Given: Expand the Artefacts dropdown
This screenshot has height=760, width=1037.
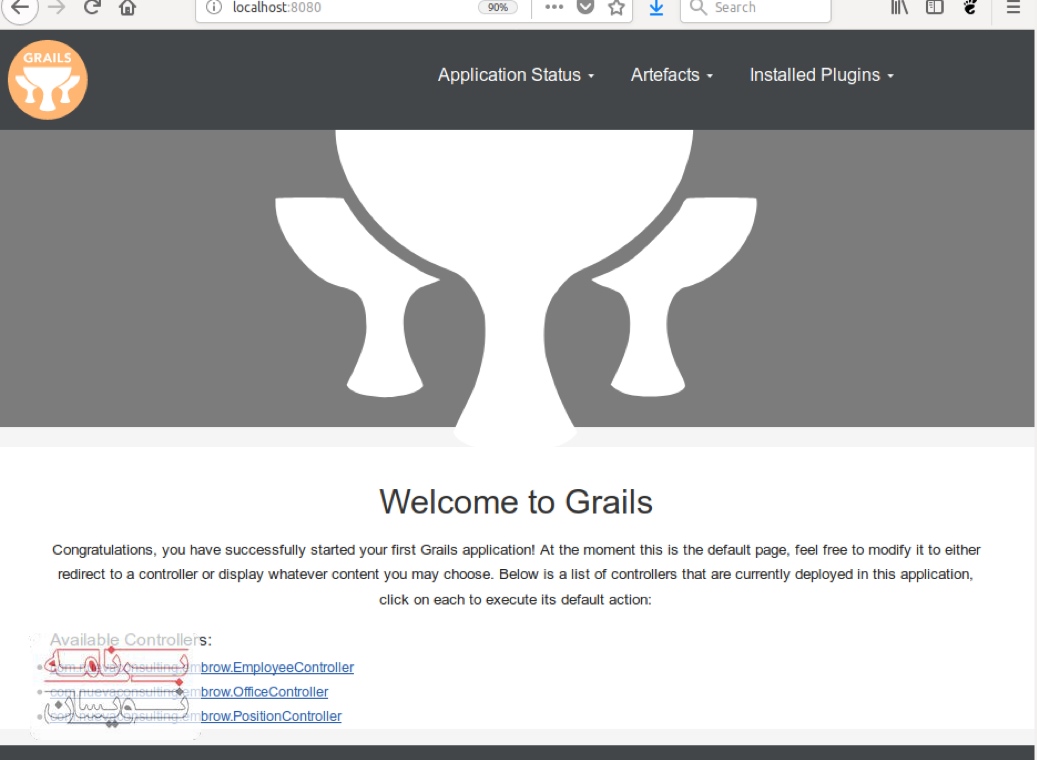Looking at the screenshot, I should [x=671, y=75].
